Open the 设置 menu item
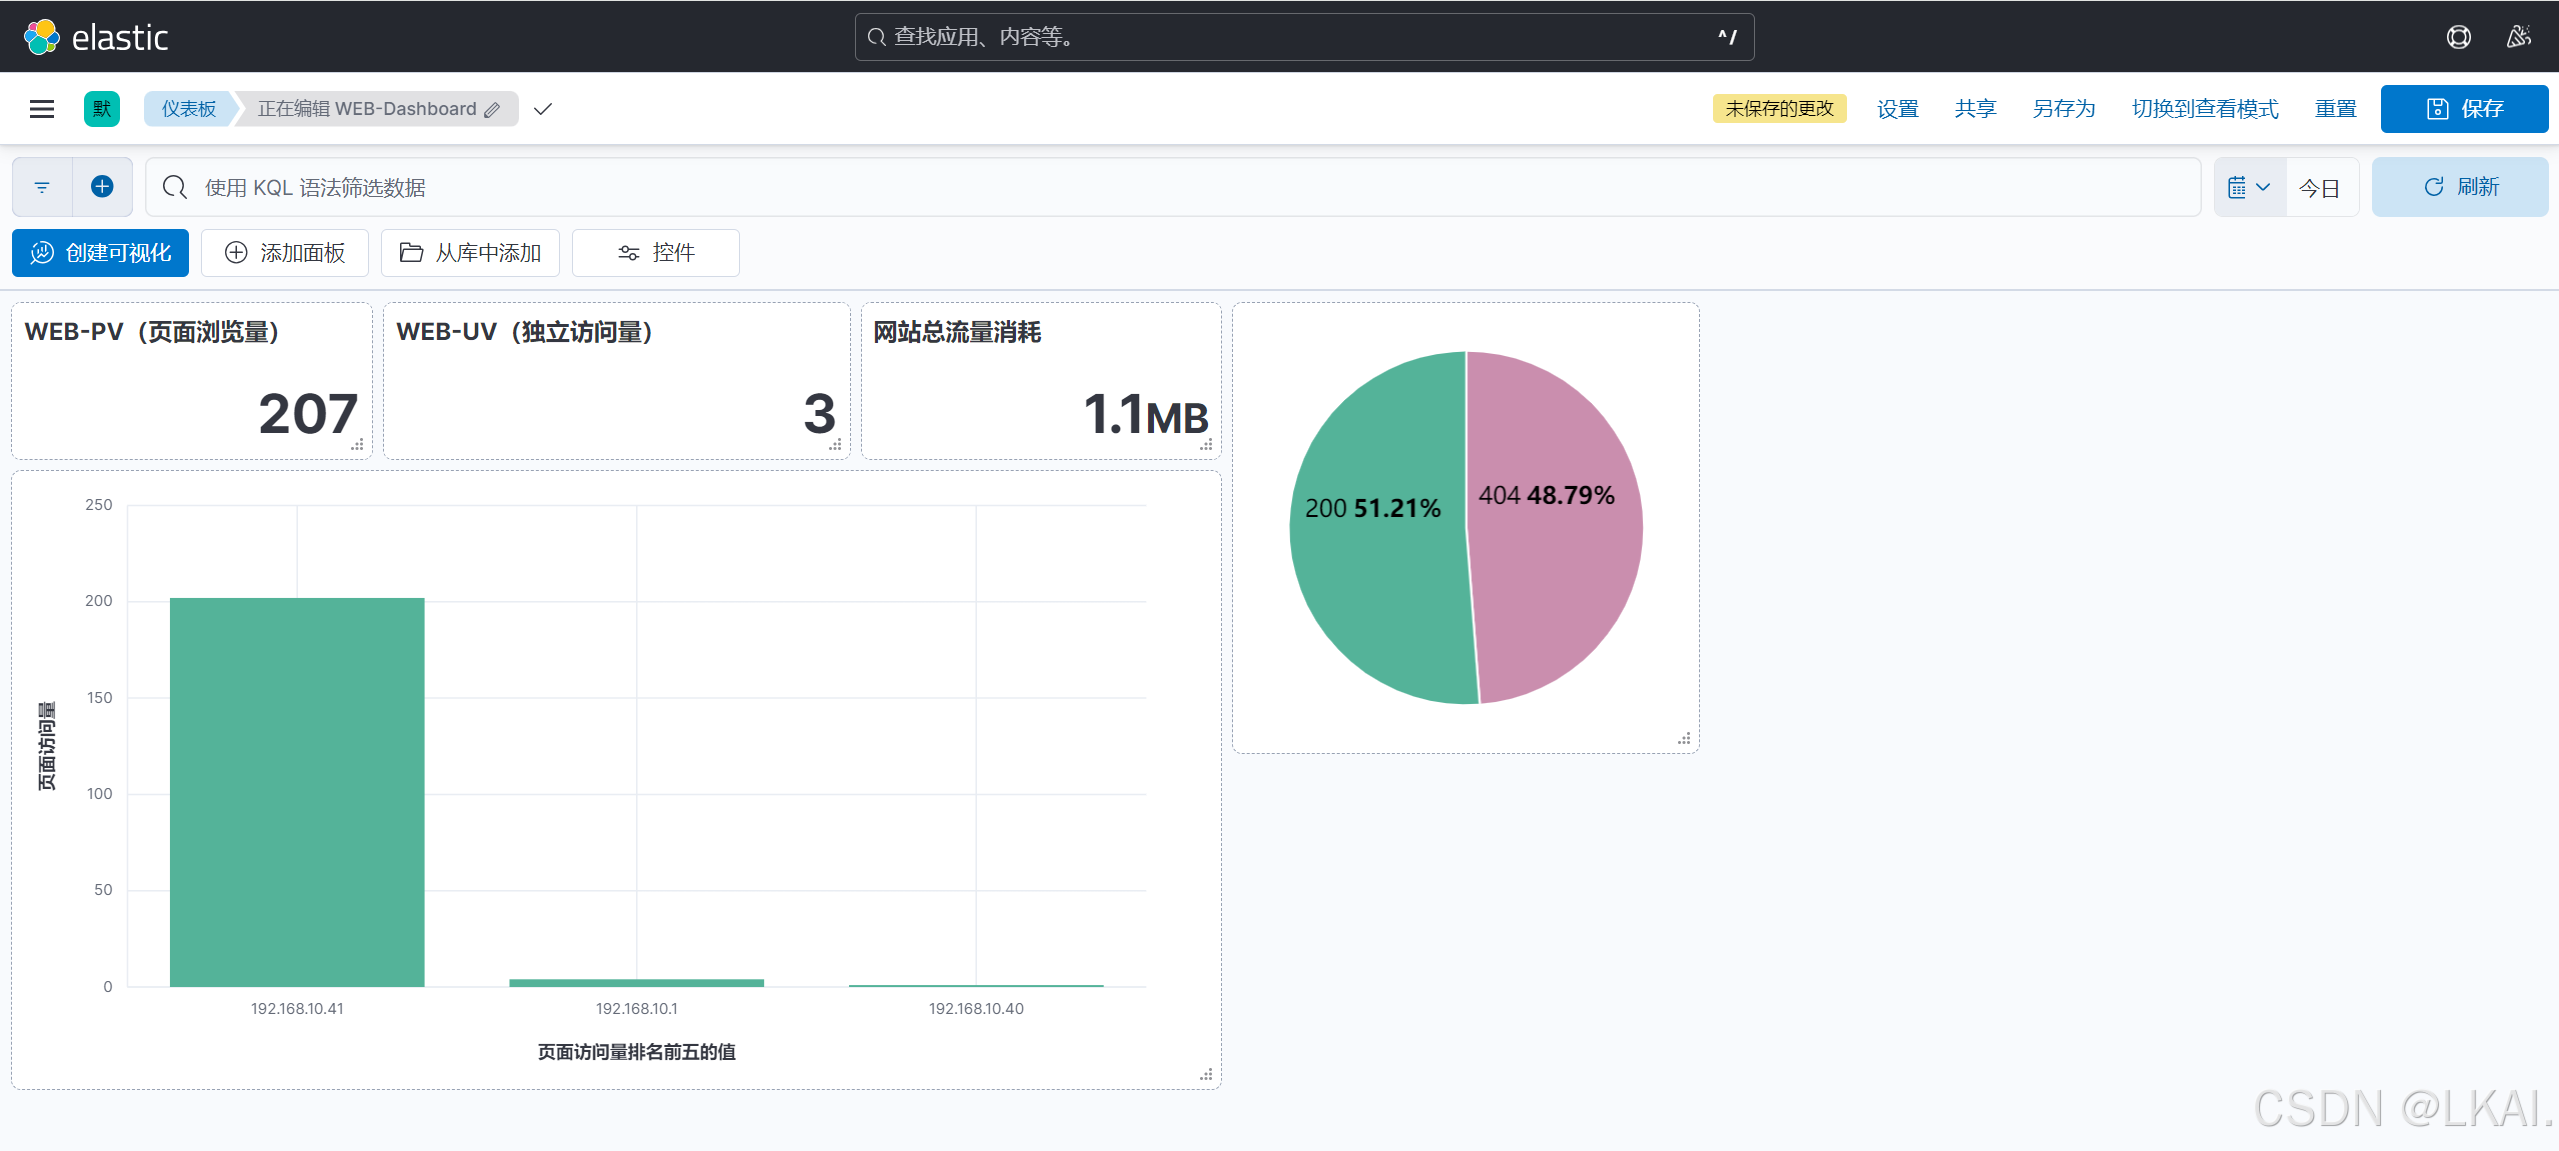This screenshot has height=1151, width=2559. click(x=1897, y=109)
